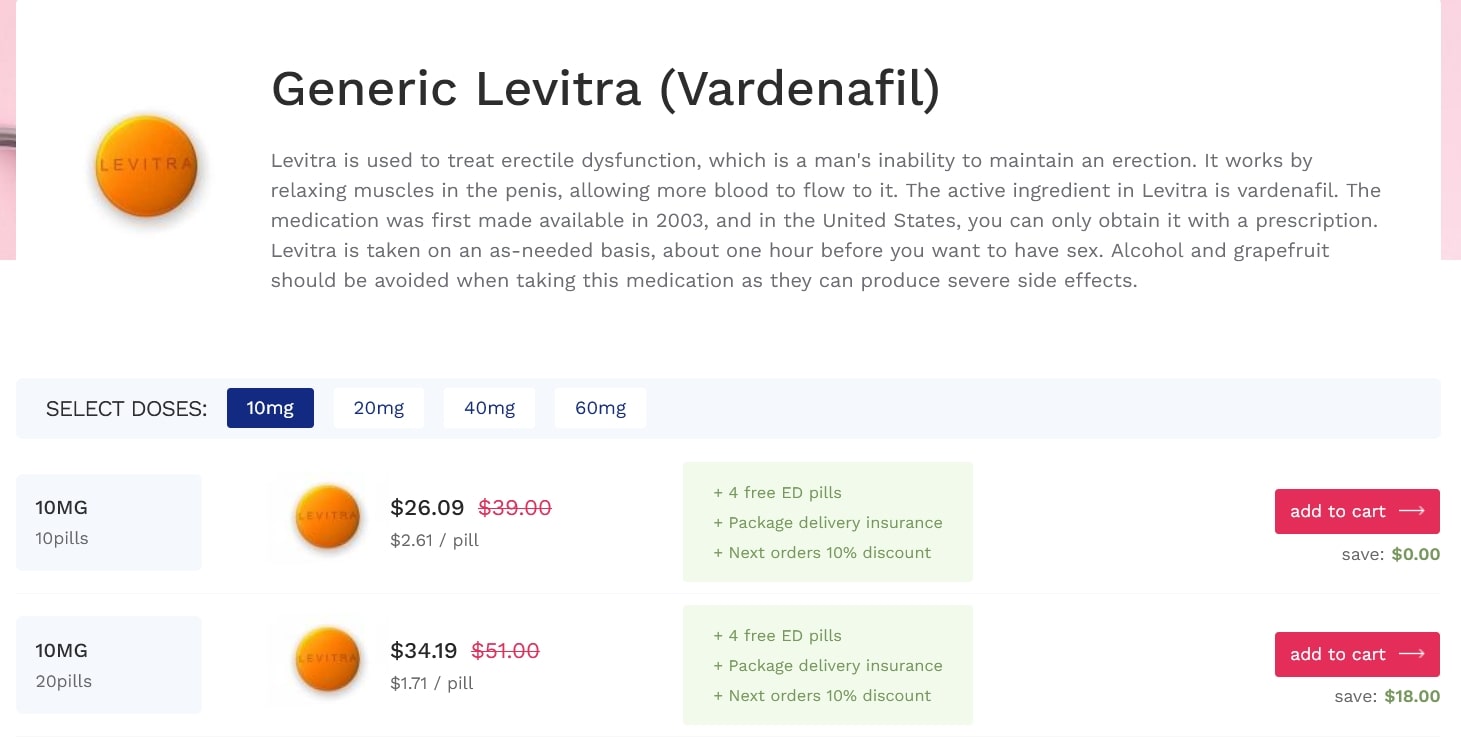
Task: Click the 10MG 20pills package label
Action: pyautogui.click(x=109, y=665)
